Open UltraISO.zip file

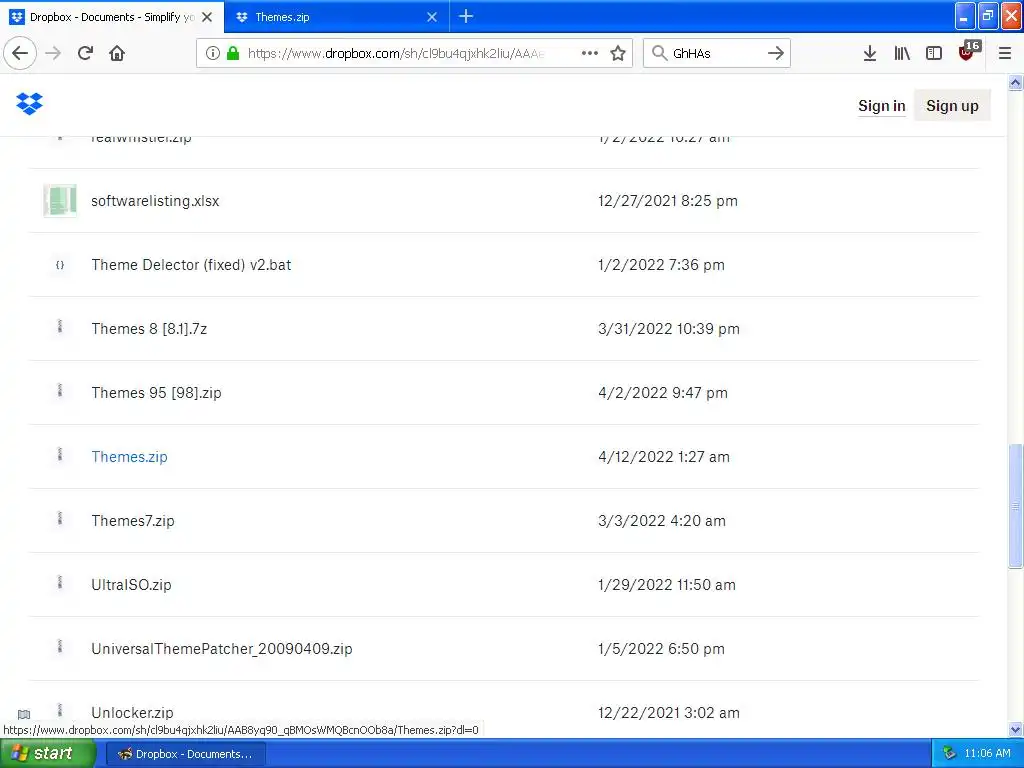131,584
